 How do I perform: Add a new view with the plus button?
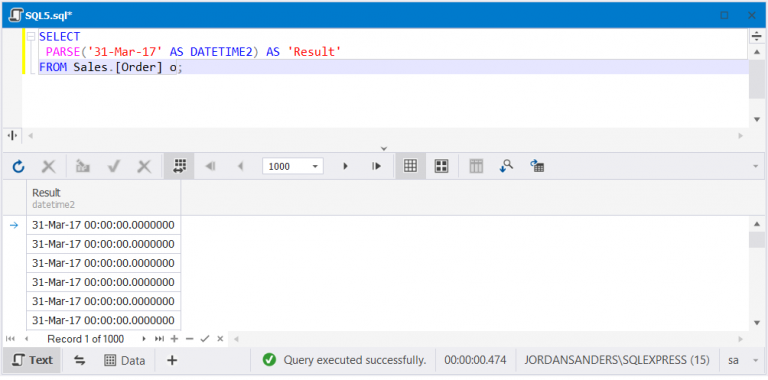coord(172,361)
